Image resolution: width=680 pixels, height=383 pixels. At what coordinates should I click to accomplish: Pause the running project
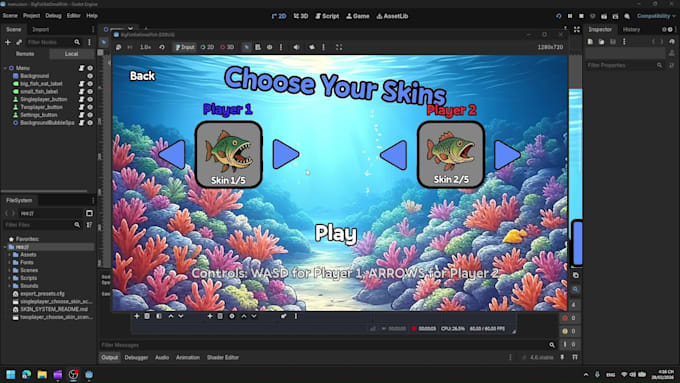pos(570,16)
